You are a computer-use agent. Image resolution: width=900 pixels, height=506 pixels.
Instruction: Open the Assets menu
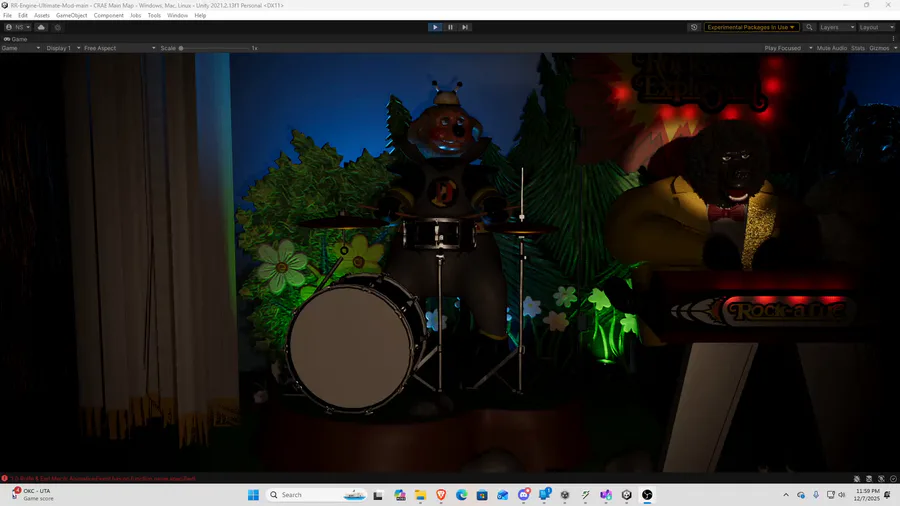[42, 15]
